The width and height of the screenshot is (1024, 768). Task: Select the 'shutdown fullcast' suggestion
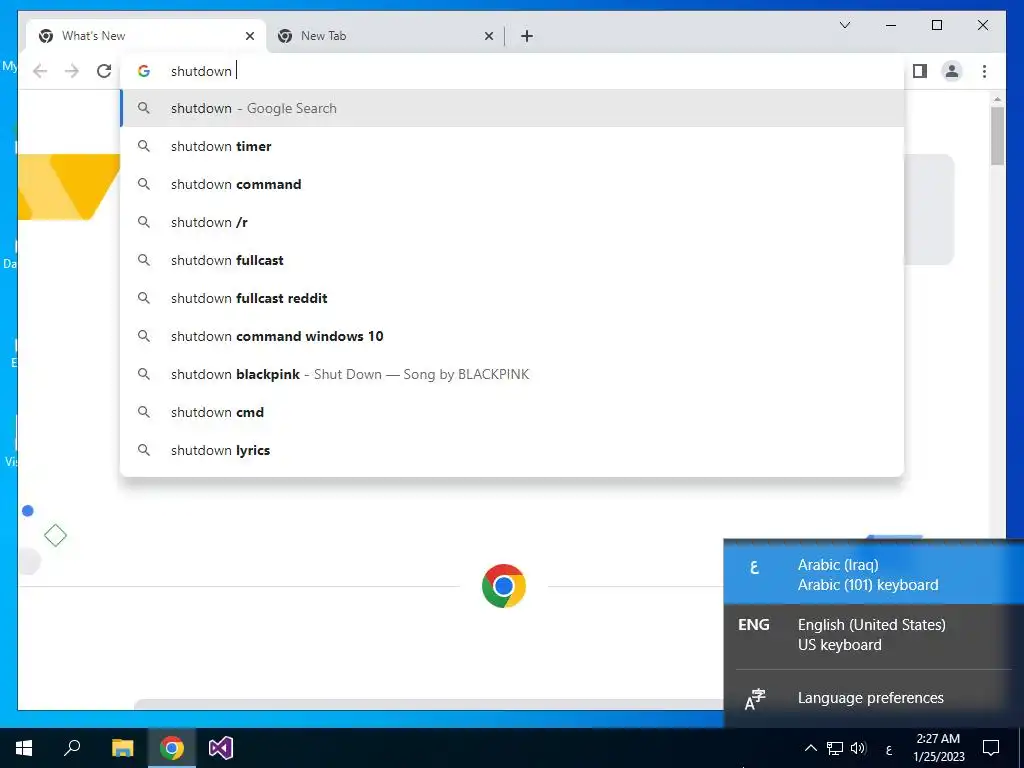pos(513,260)
